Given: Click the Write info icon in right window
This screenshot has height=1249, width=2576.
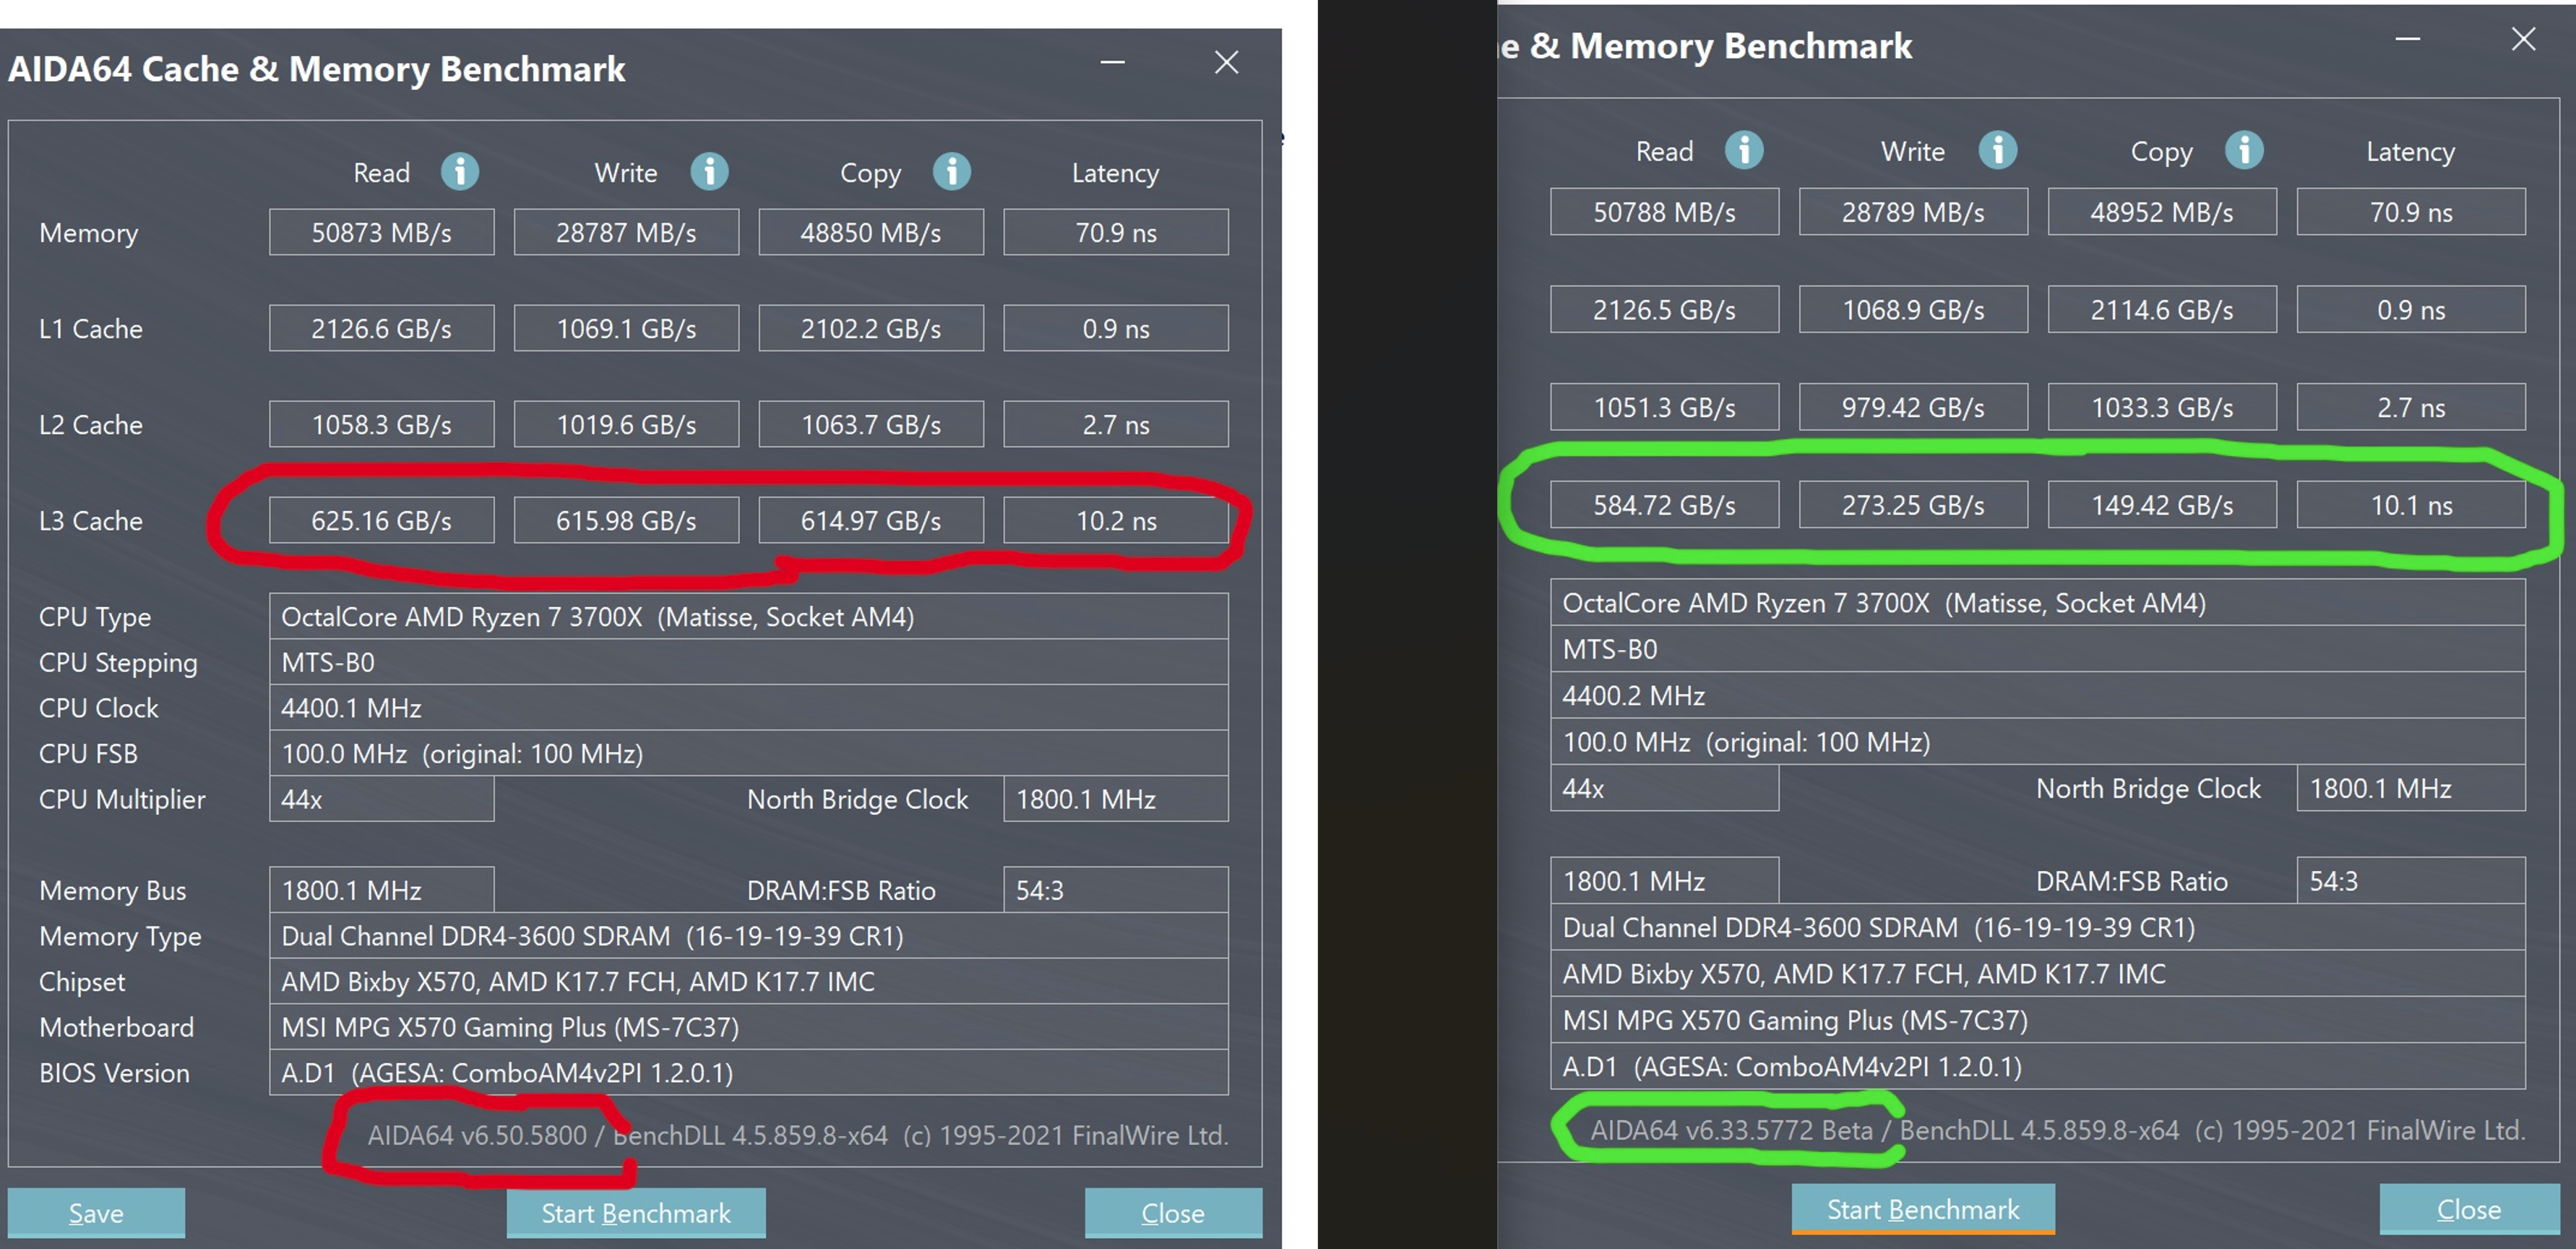Looking at the screenshot, I should click(1998, 150).
